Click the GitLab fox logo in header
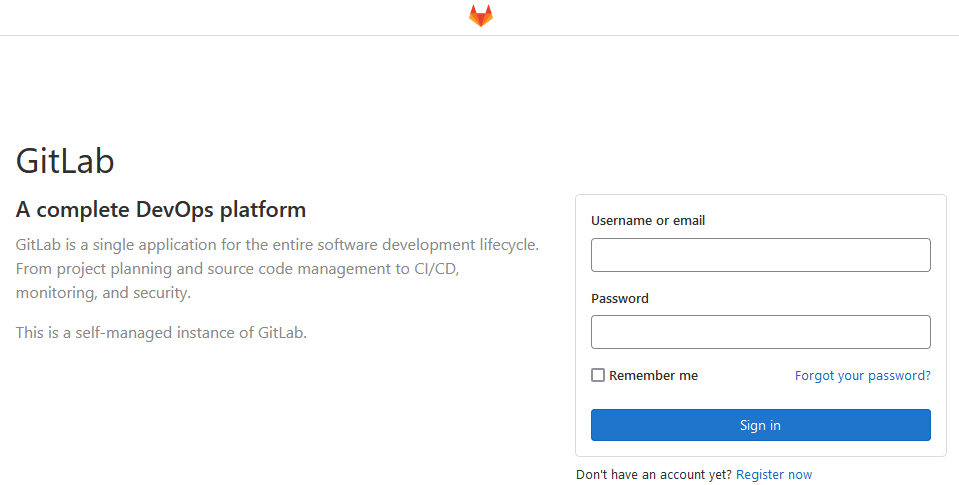Viewport: 959px width, 485px height. click(x=481, y=16)
